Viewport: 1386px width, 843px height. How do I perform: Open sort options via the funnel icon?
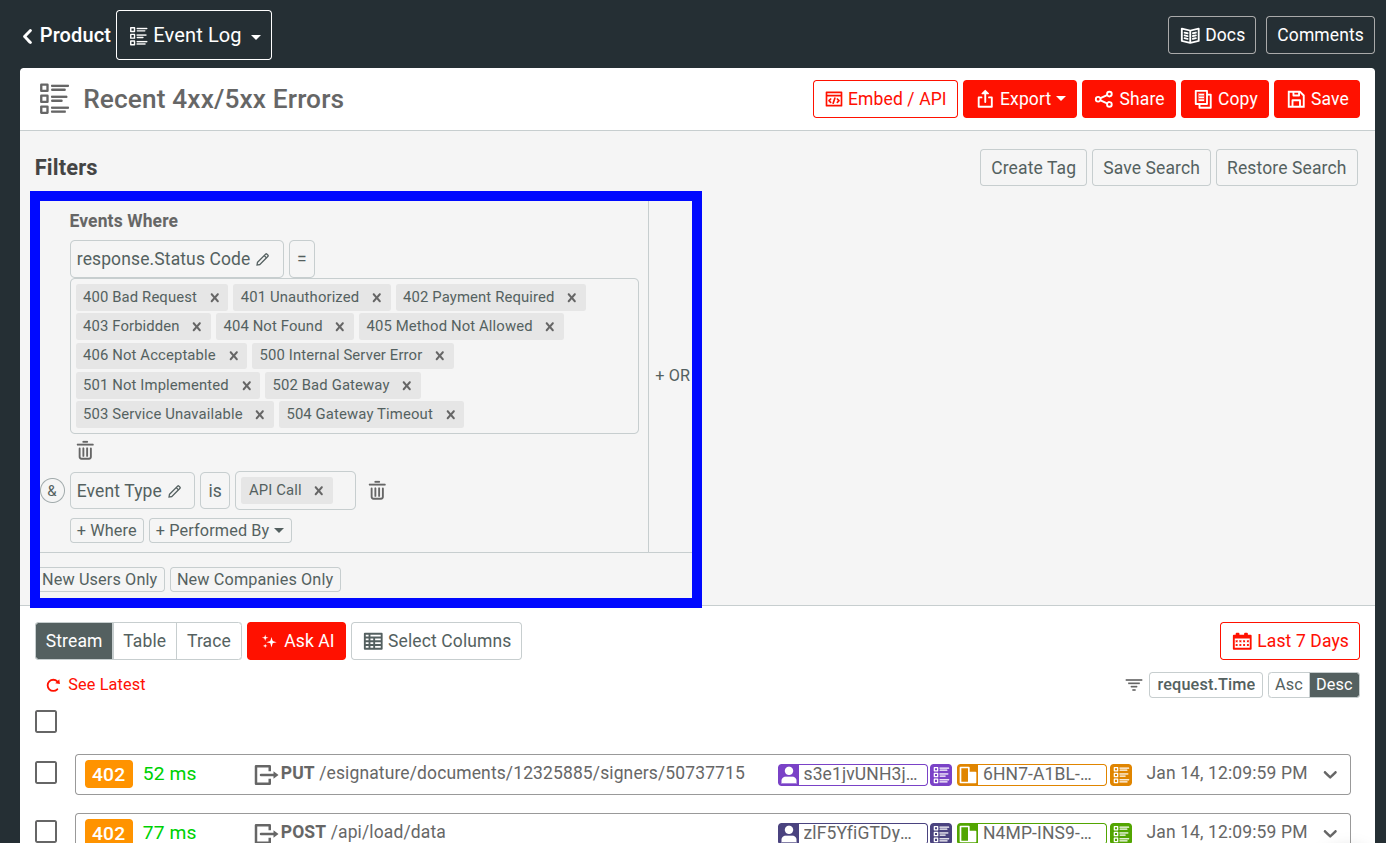(x=1132, y=684)
